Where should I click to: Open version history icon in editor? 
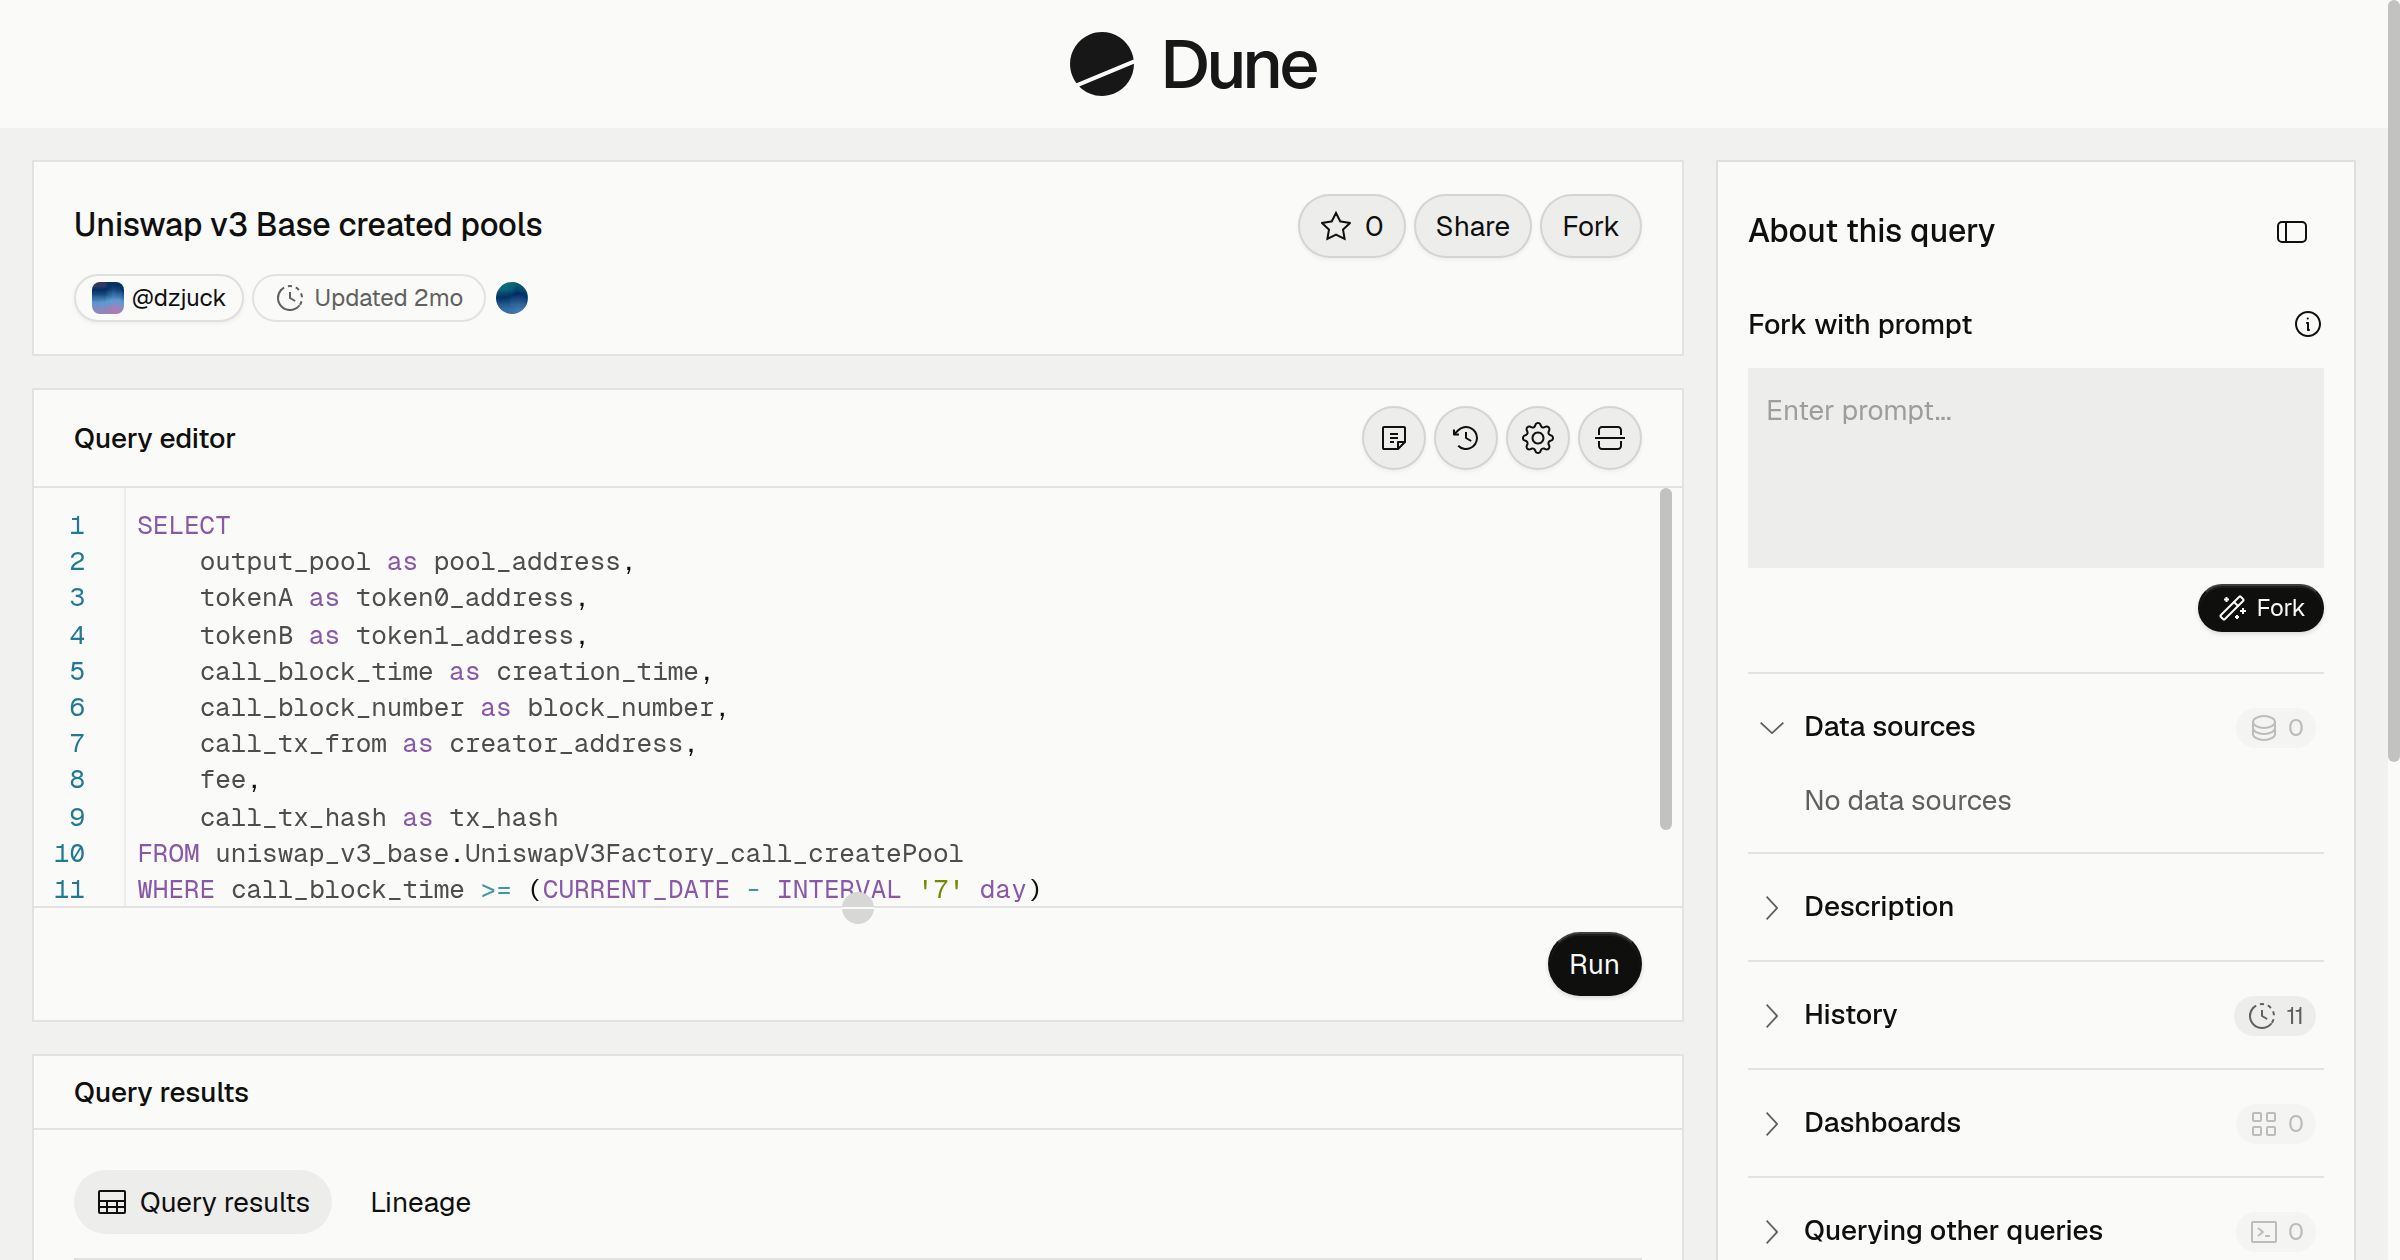[x=1466, y=438]
